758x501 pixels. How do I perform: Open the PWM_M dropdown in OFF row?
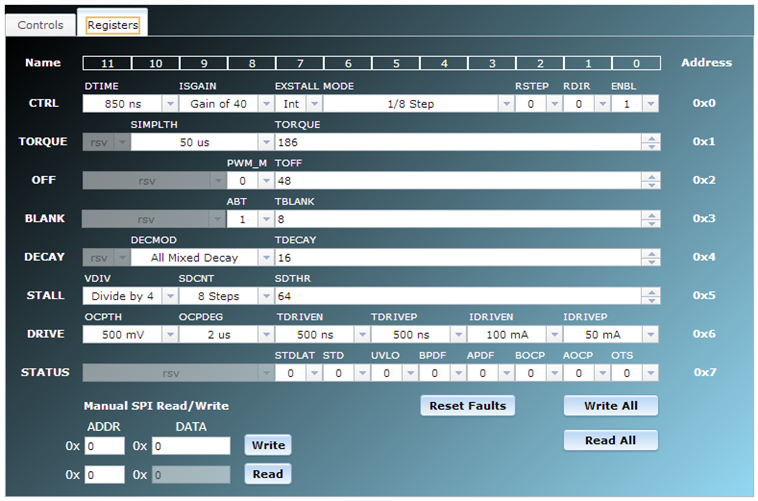tap(250, 180)
